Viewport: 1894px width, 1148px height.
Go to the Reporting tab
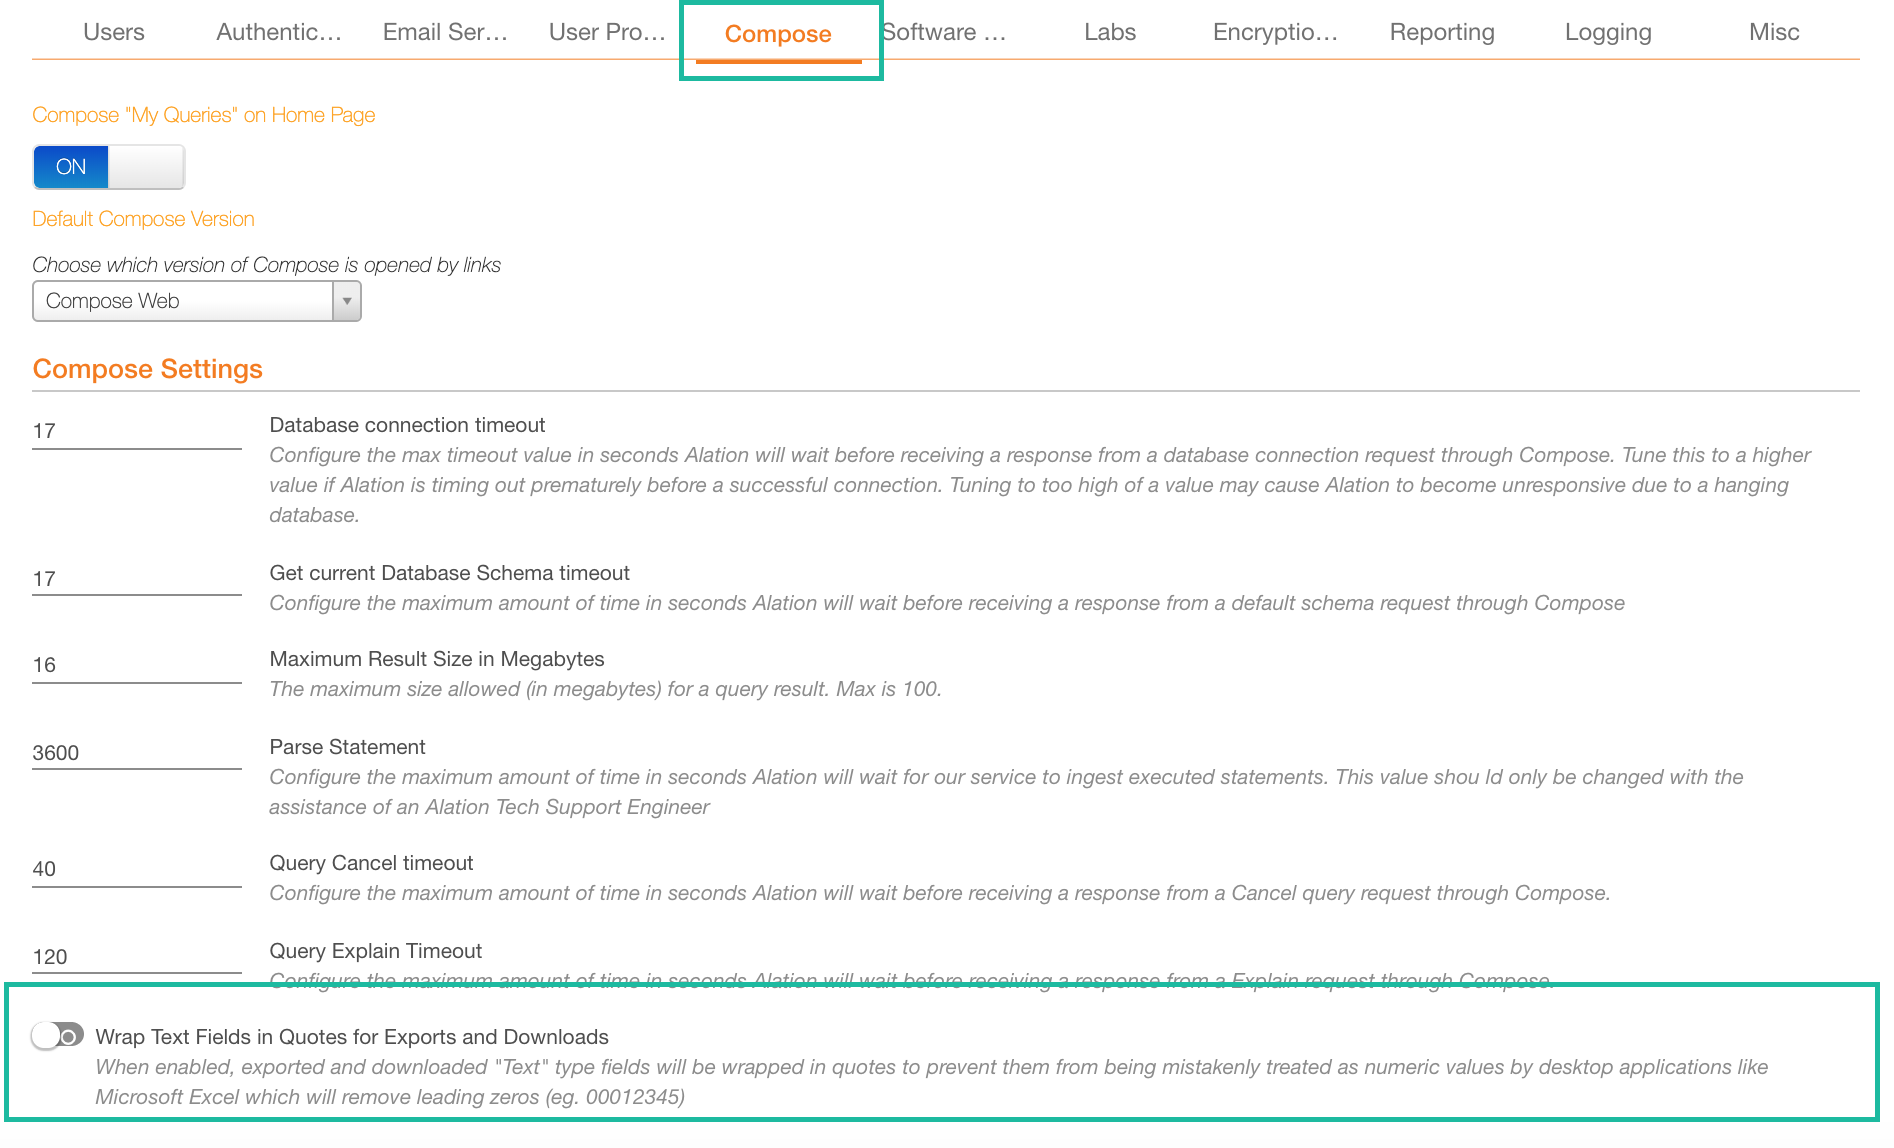(x=1442, y=32)
